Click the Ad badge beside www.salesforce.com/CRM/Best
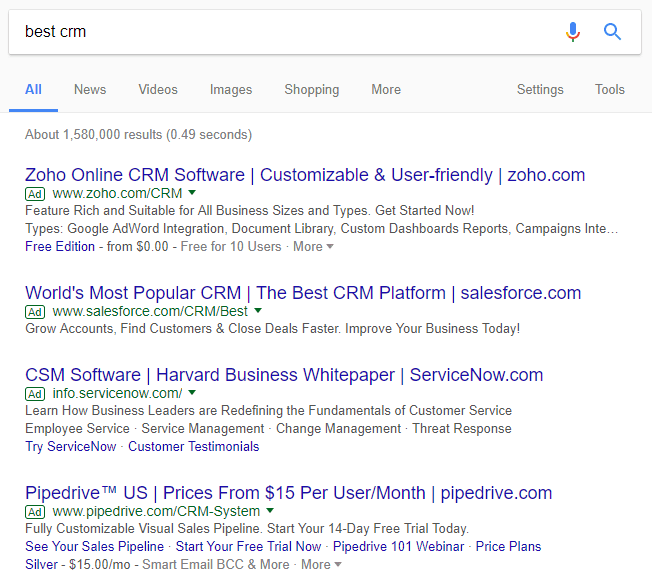This screenshot has width=652, height=582. tap(35, 312)
